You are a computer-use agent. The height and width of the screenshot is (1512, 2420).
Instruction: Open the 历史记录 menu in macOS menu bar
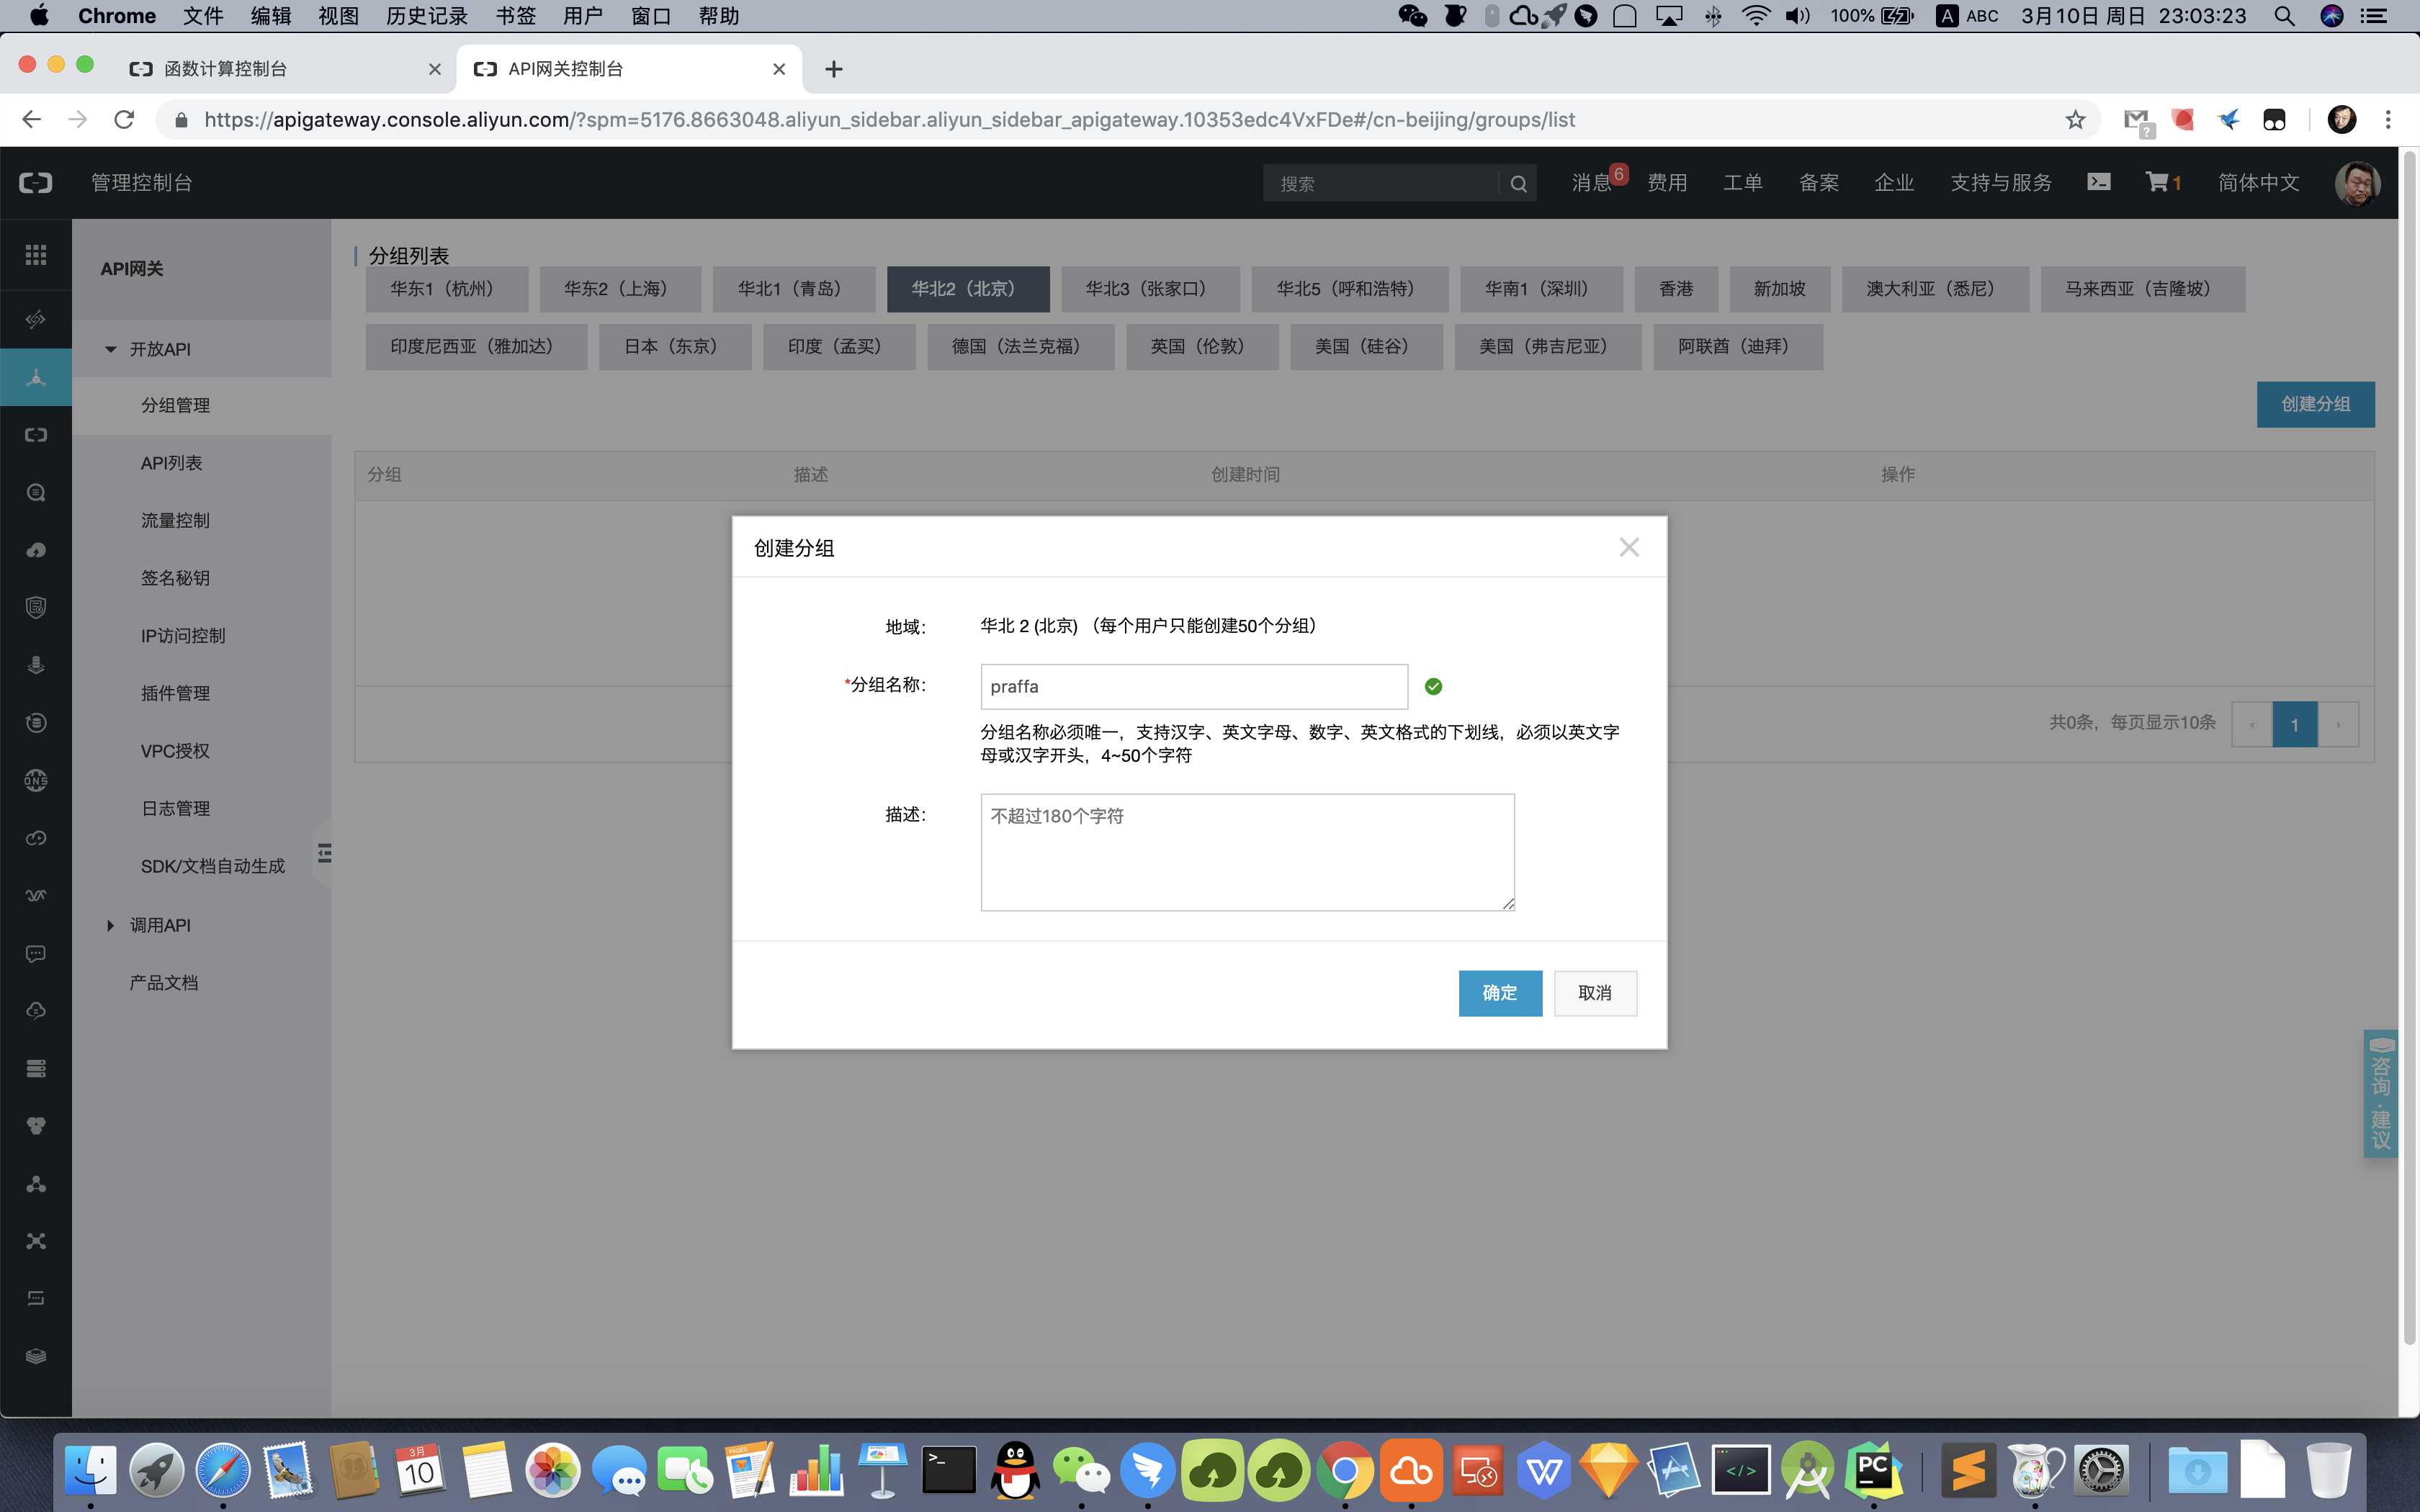pos(426,16)
